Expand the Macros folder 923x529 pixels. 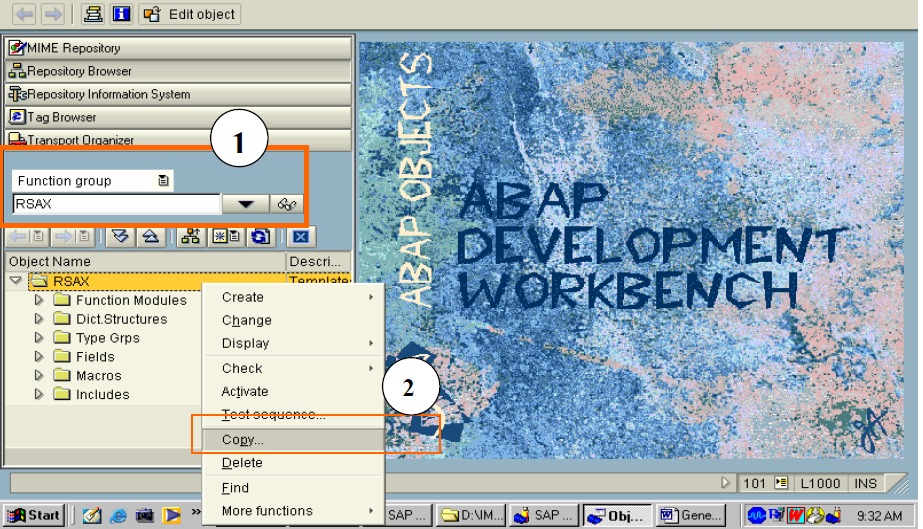click(39, 375)
